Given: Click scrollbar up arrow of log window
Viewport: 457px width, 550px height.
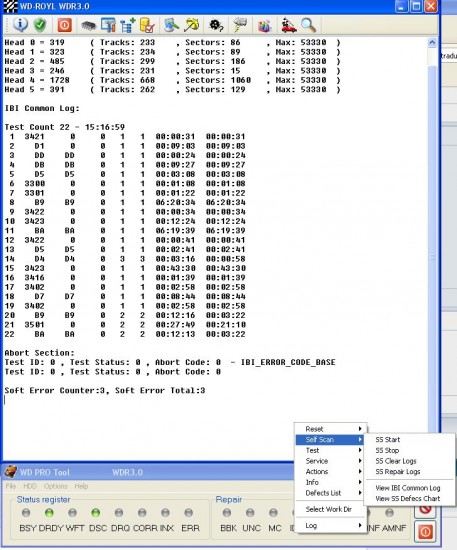Looking at the screenshot, I should tap(432, 43).
